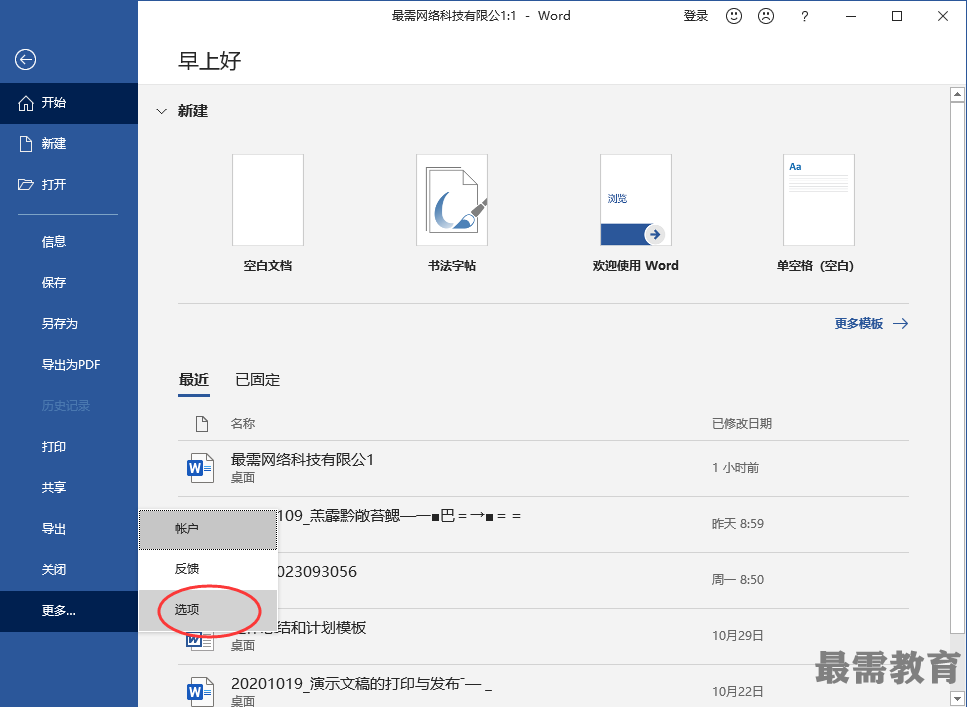Open recent file ending 023093056
Viewport: 967px width, 707px height.
tap(543, 580)
